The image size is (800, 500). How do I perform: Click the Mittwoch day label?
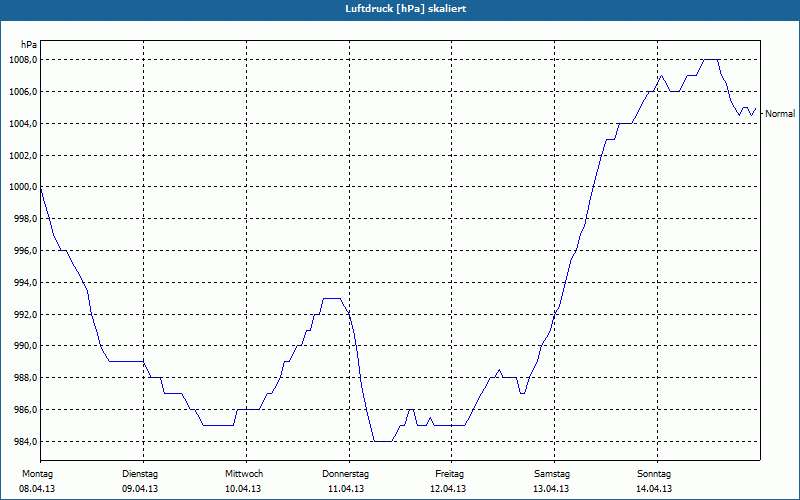click(244, 474)
